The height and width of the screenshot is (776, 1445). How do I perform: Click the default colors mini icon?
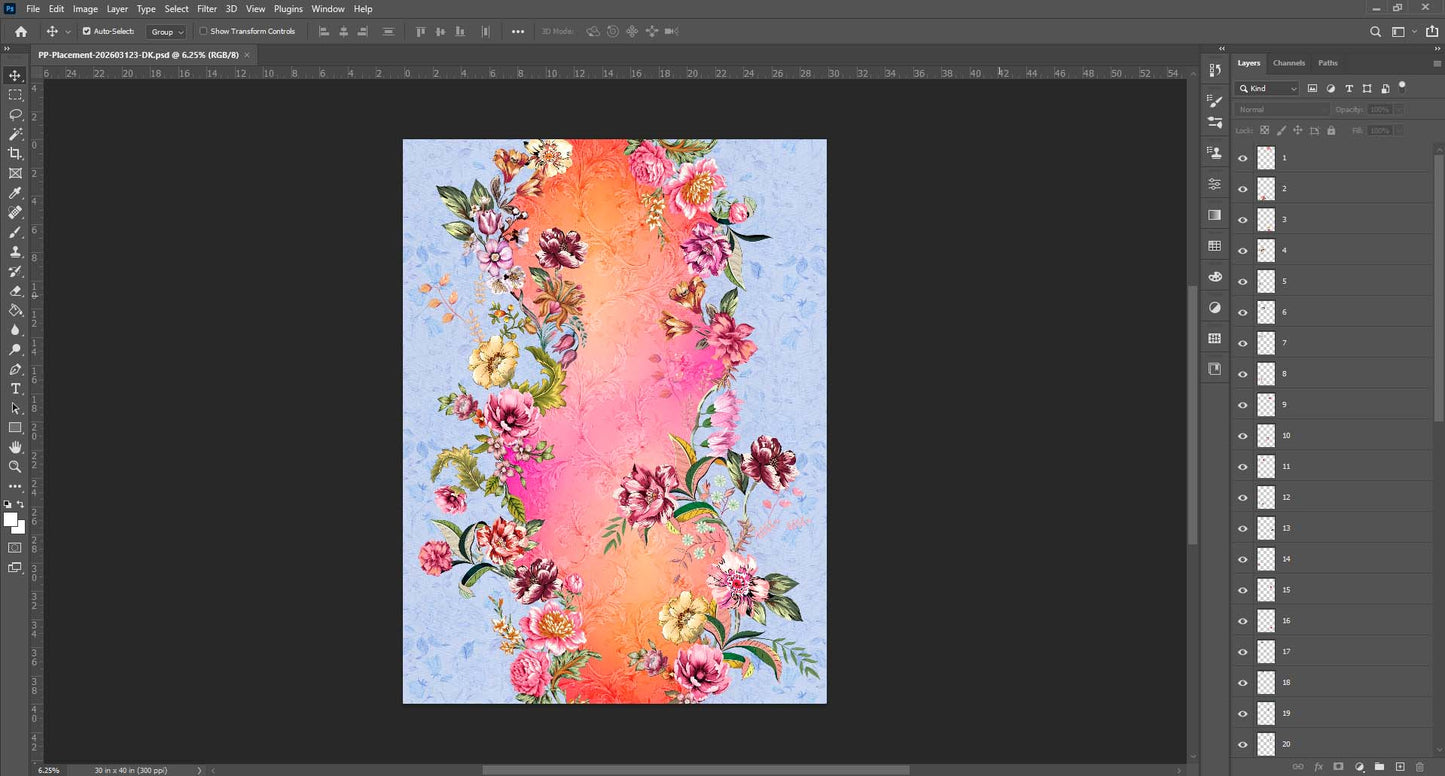tap(8, 505)
